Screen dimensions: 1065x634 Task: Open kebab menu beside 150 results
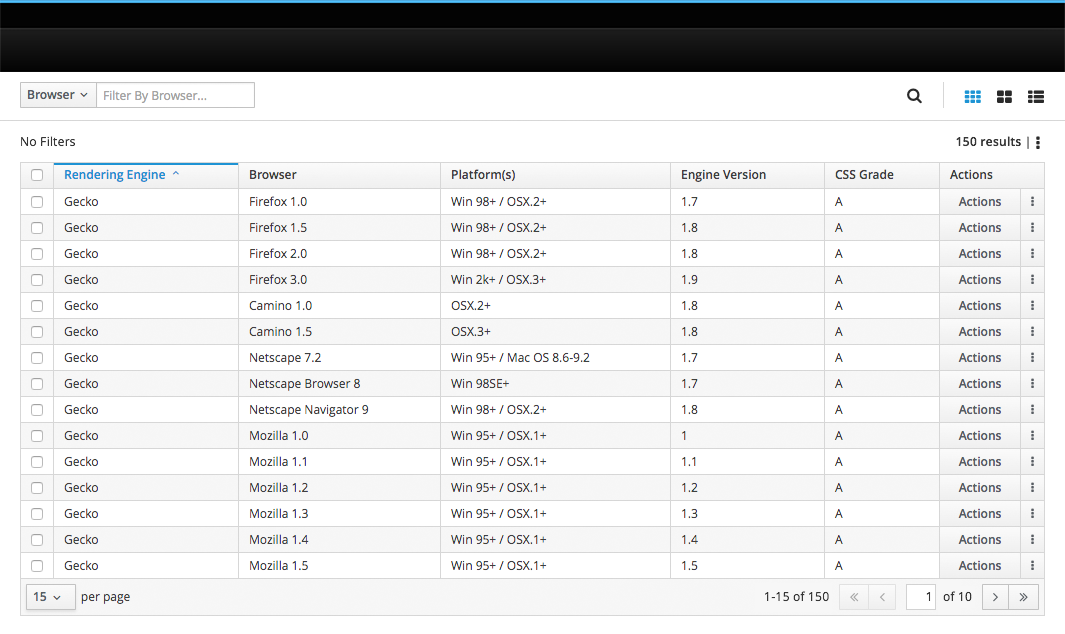[x=1038, y=142]
